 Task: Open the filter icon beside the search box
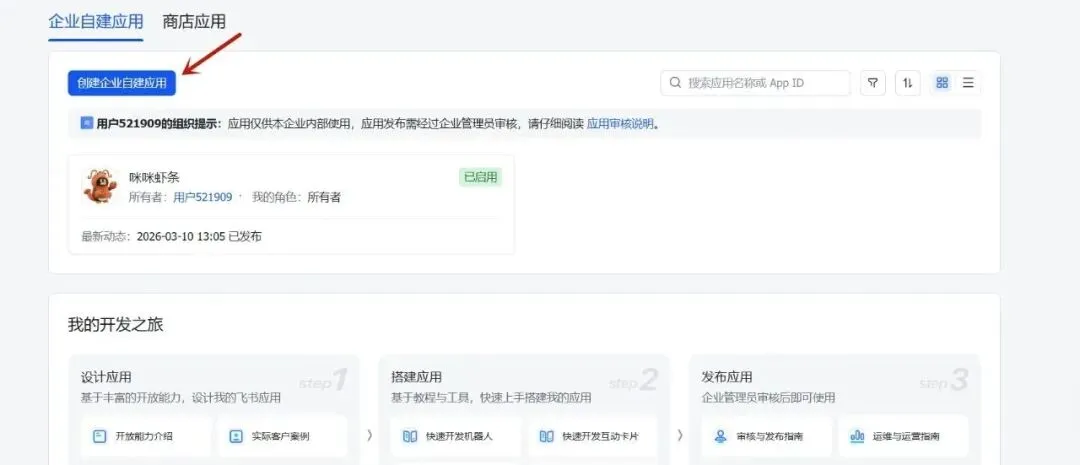873,83
